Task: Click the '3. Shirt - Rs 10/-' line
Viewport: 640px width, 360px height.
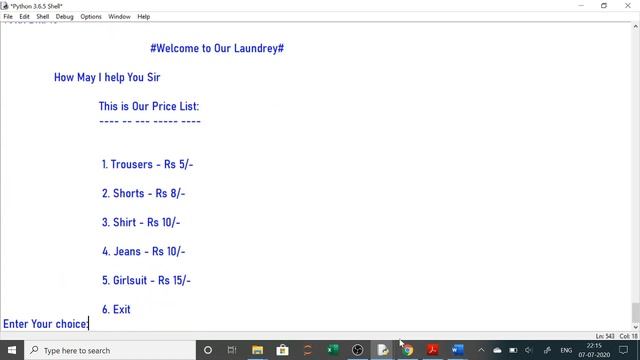Action: pyautogui.click(x=141, y=222)
